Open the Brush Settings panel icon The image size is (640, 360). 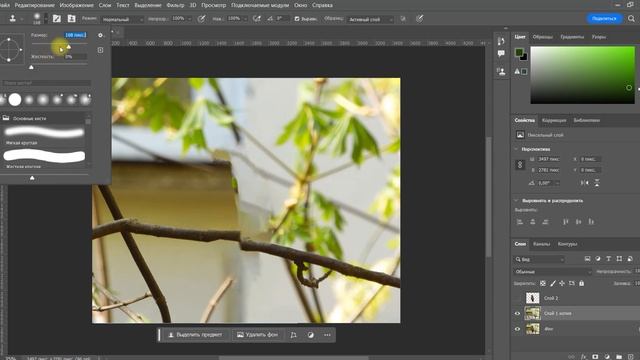point(57,19)
